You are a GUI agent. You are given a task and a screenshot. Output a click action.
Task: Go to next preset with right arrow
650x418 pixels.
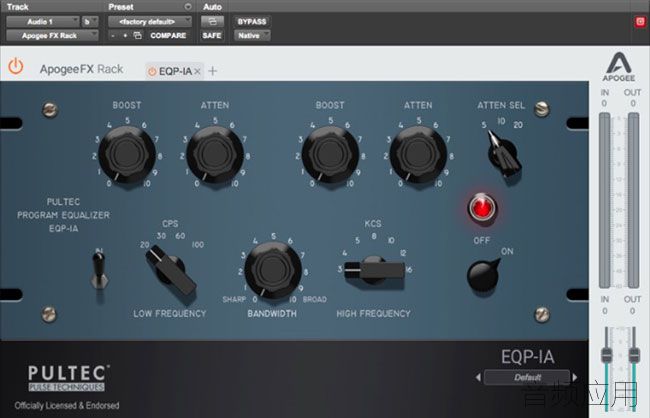(575, 377)
